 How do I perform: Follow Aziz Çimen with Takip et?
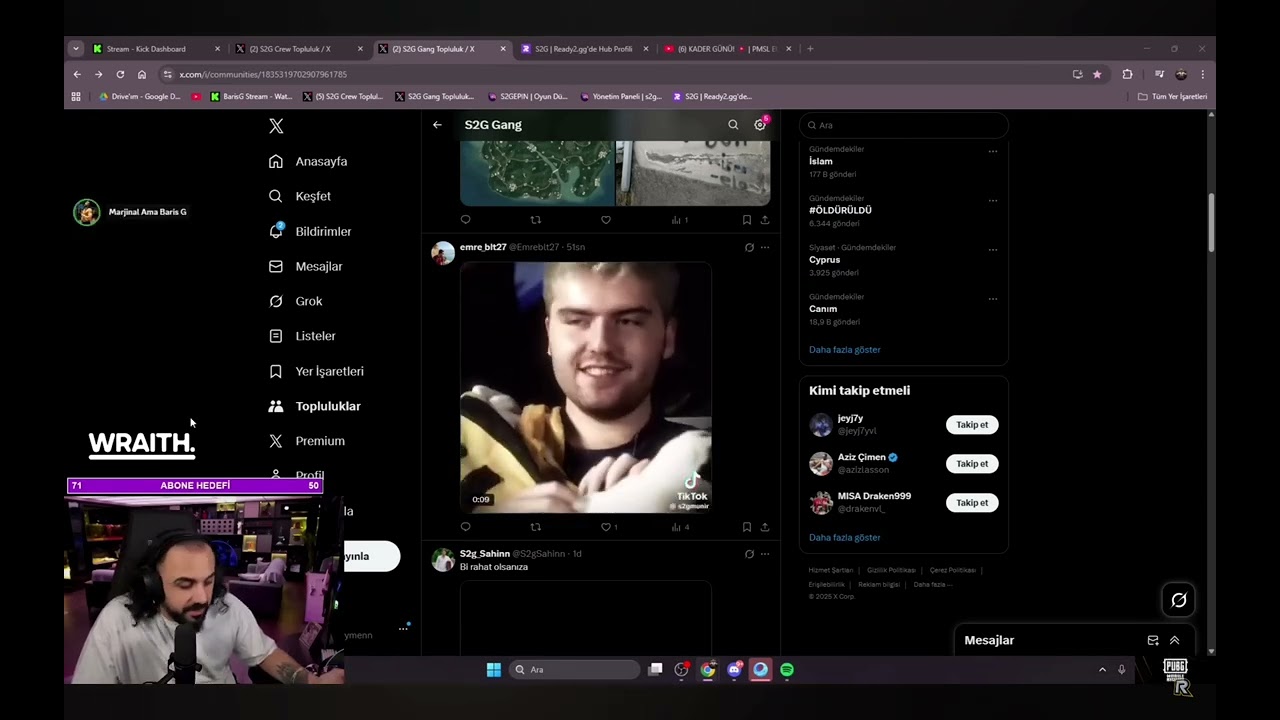pos(972,464)
